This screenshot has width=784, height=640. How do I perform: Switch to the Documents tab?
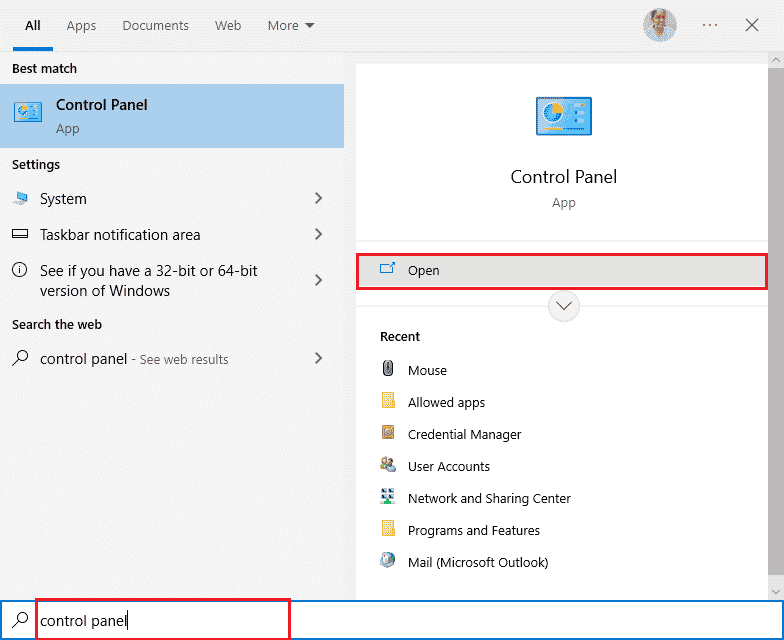click(x=155, y=25)
